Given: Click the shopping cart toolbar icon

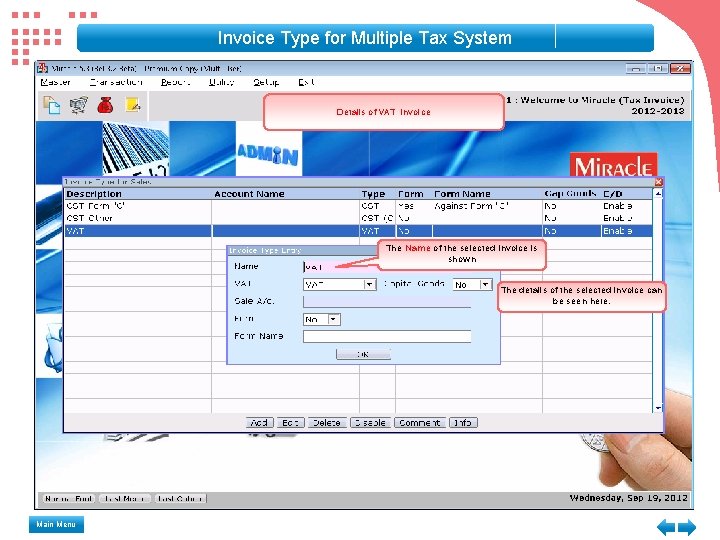Looking at the screenshot, I should pos(79,105).
